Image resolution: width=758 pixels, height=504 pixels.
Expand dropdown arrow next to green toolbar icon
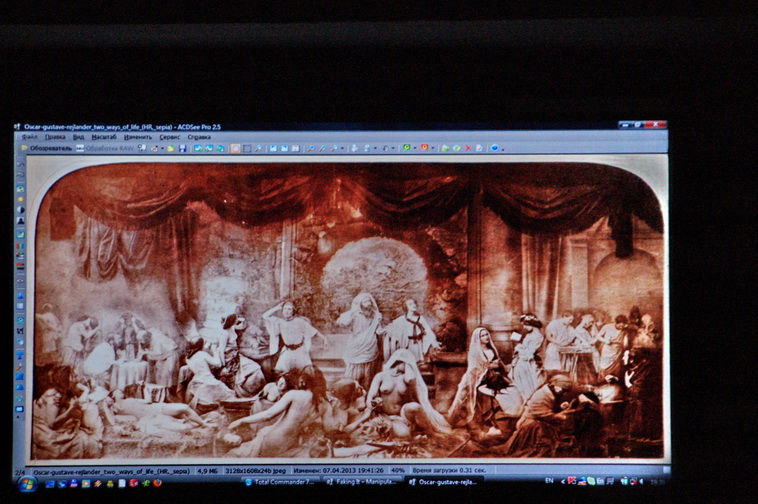(413, 148)
